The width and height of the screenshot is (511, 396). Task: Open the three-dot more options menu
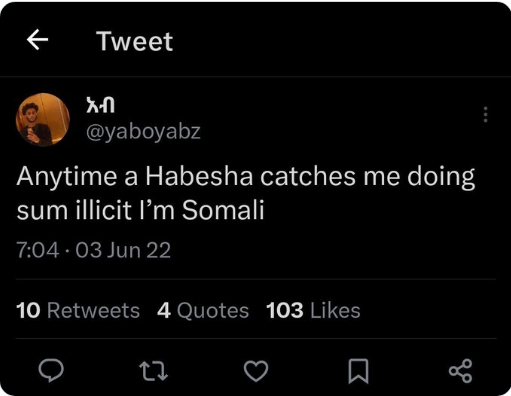(485, 115)
